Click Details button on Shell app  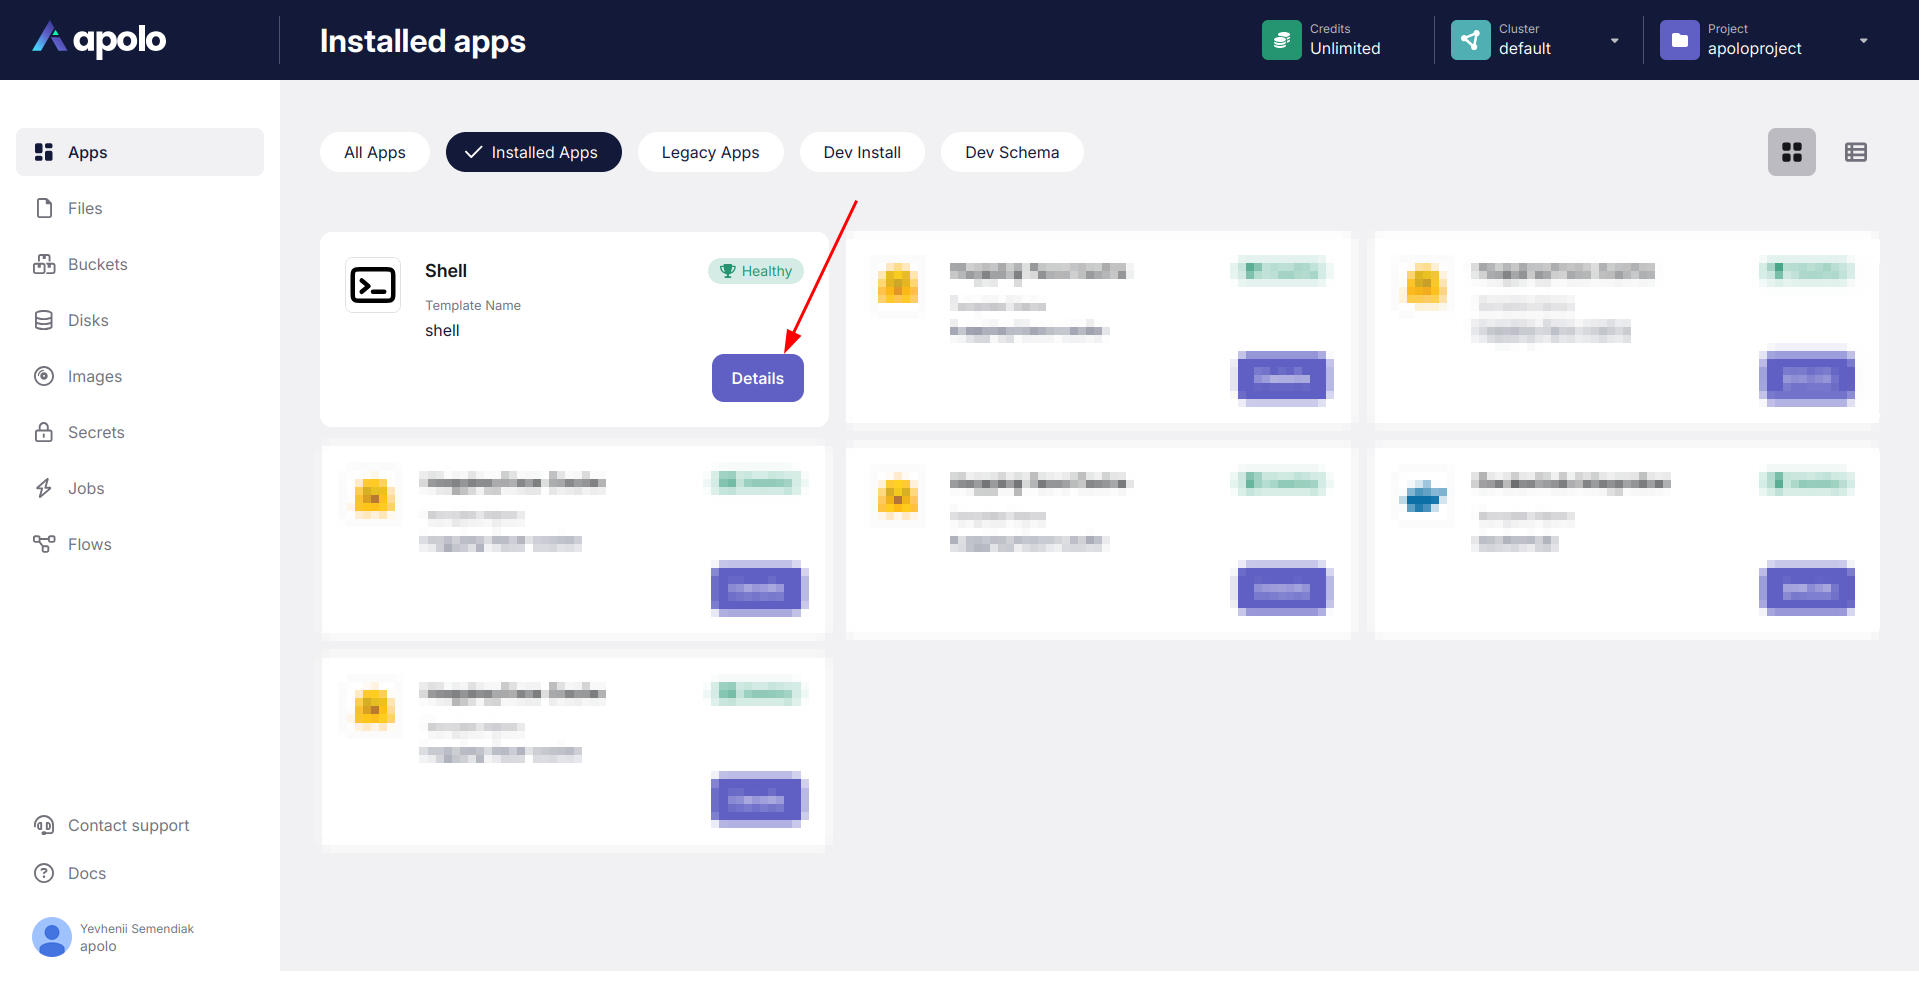757,378
